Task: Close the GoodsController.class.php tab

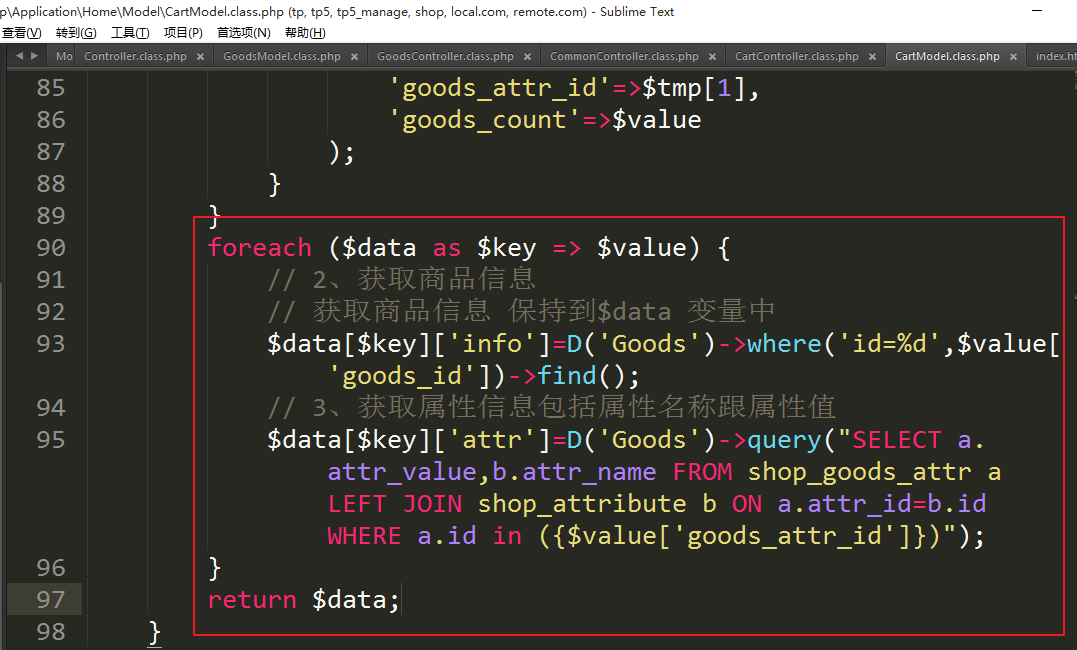Action: pos(528,57)
